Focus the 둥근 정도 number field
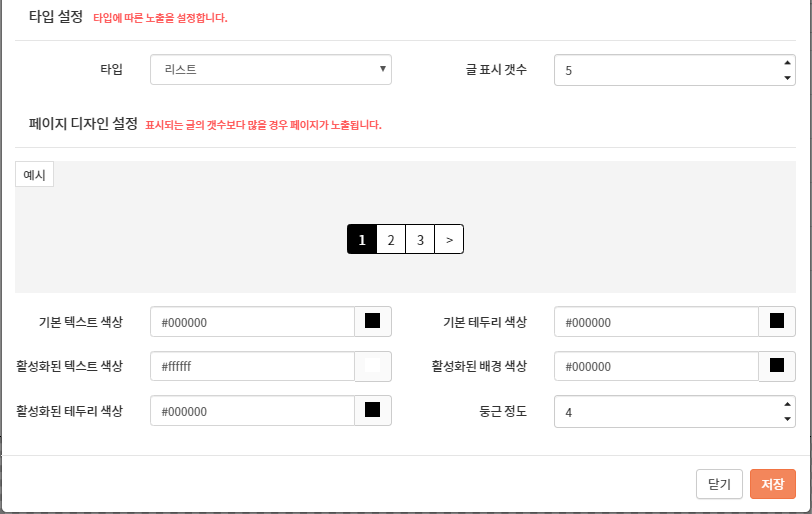This screenshot has height=514, width=812. pyautogui.click(x=675, y=412)
